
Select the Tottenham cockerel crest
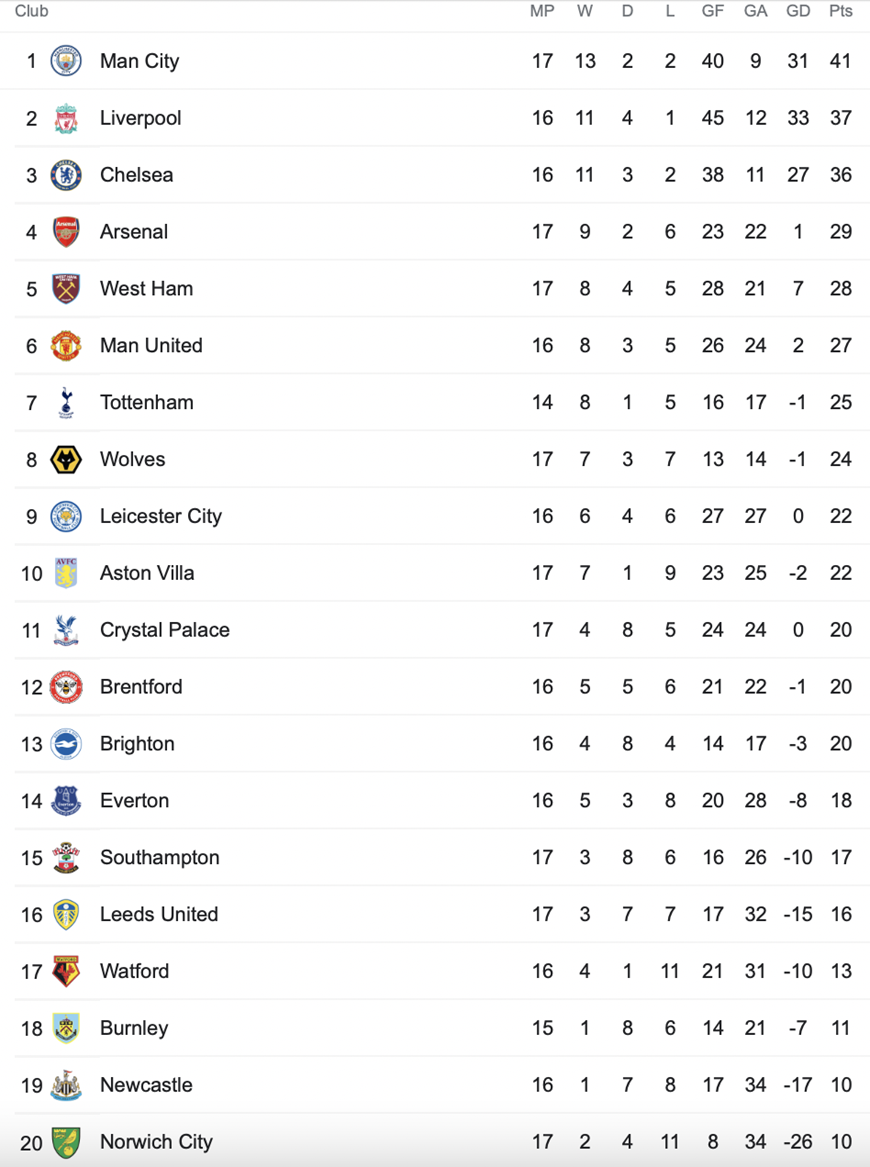coord(66,403)
